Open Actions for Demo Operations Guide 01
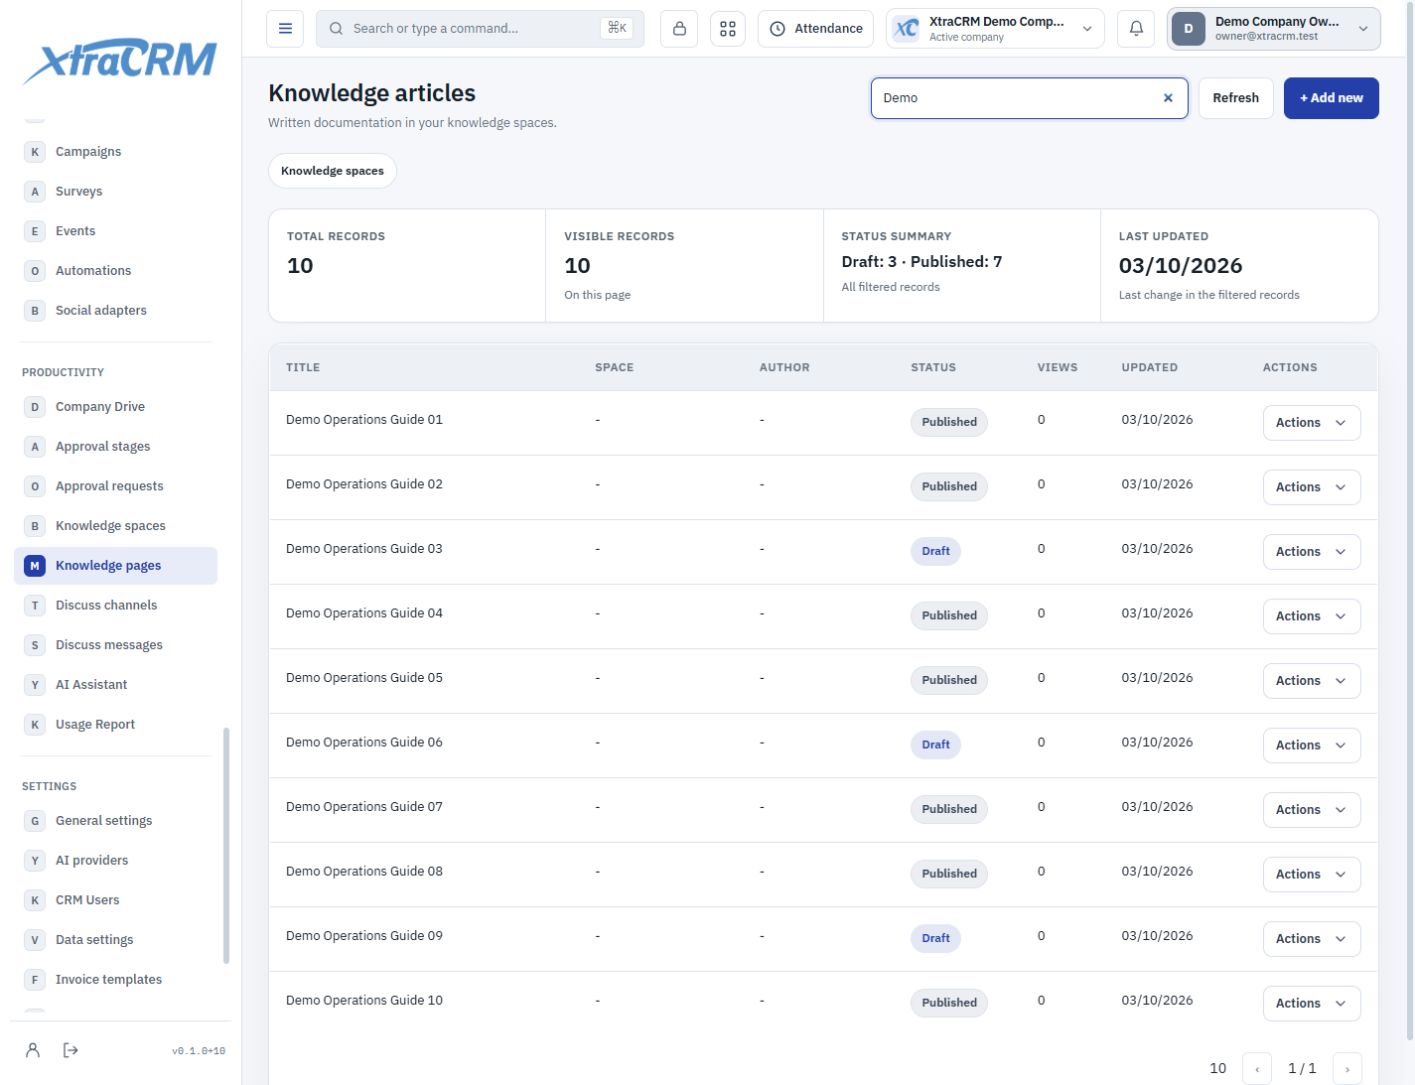Viewport: 1415px width, 1085px height. point(1311,423)
